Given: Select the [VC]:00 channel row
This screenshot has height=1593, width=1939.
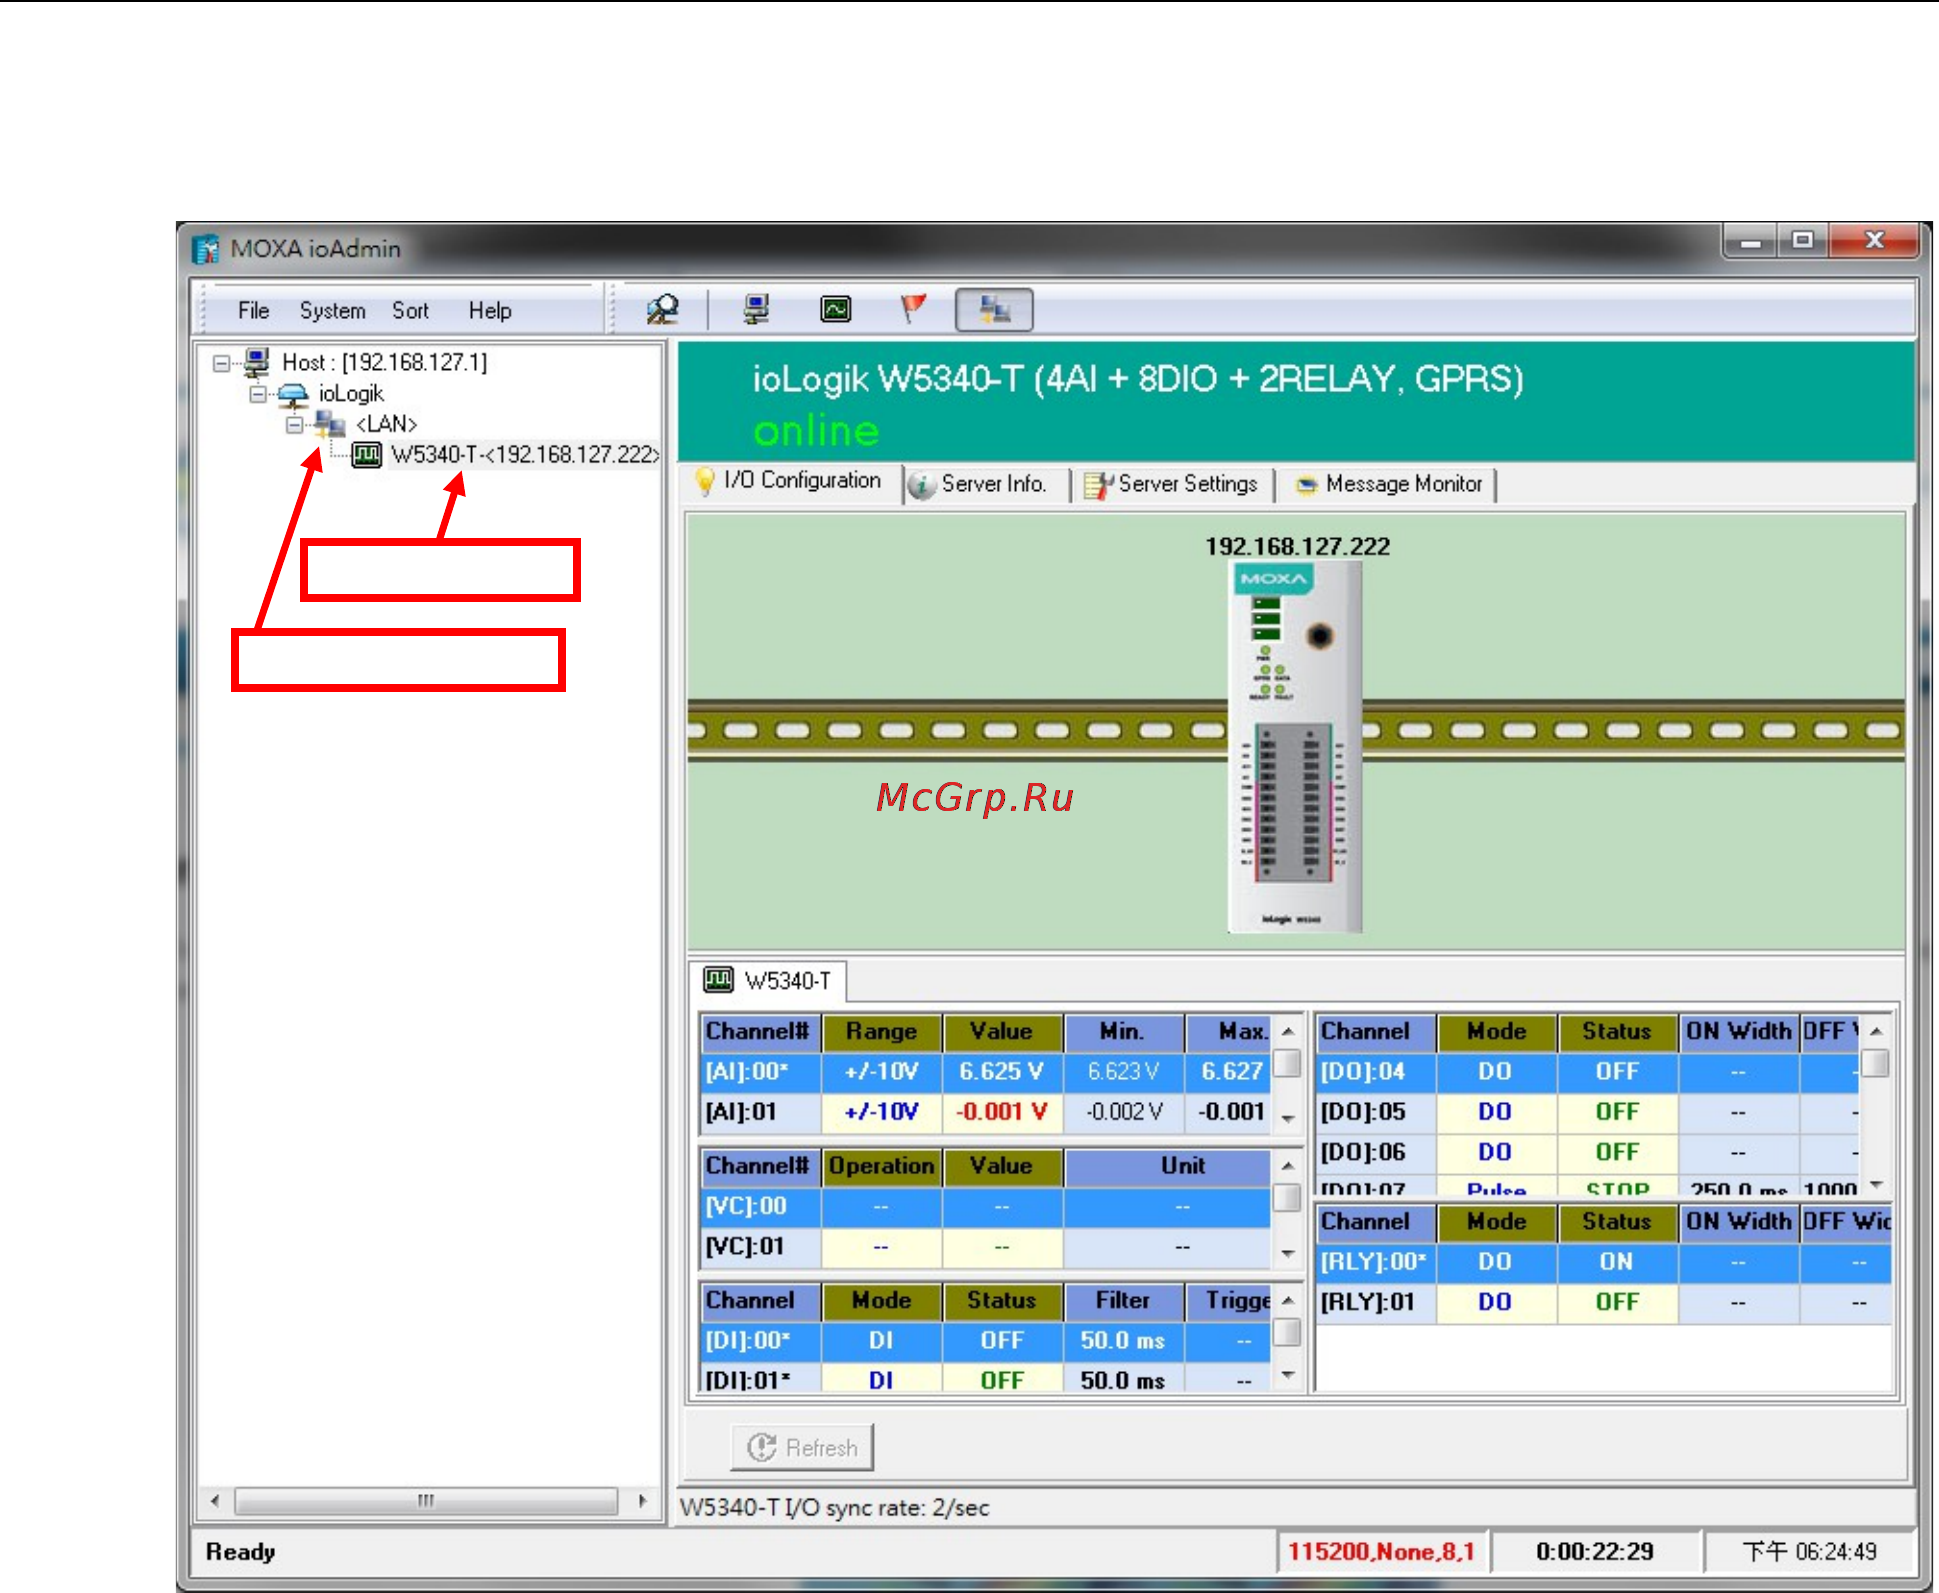Looking at the screenshot, I should point(985,1206).
